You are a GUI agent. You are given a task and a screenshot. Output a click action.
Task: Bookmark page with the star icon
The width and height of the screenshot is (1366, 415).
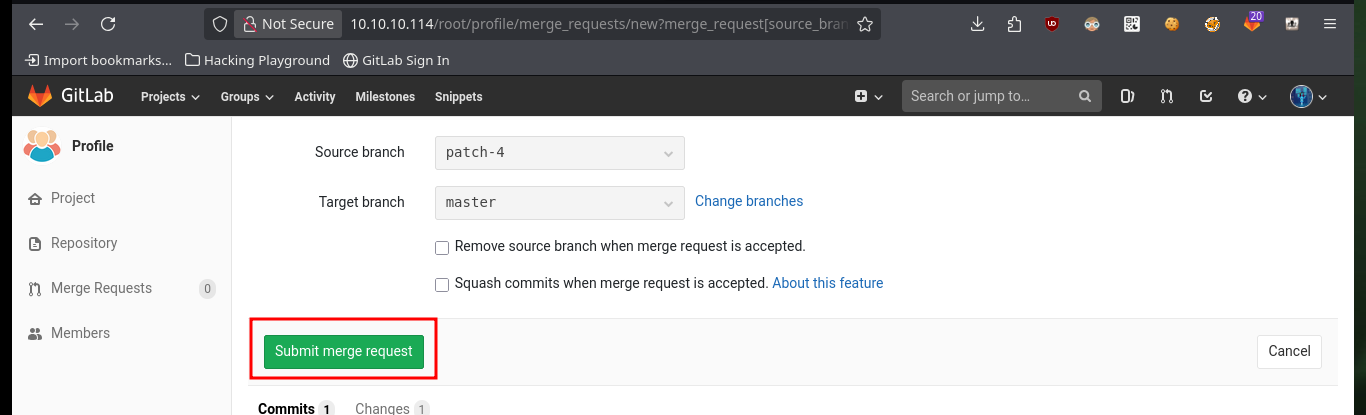[x=865, y=24]
